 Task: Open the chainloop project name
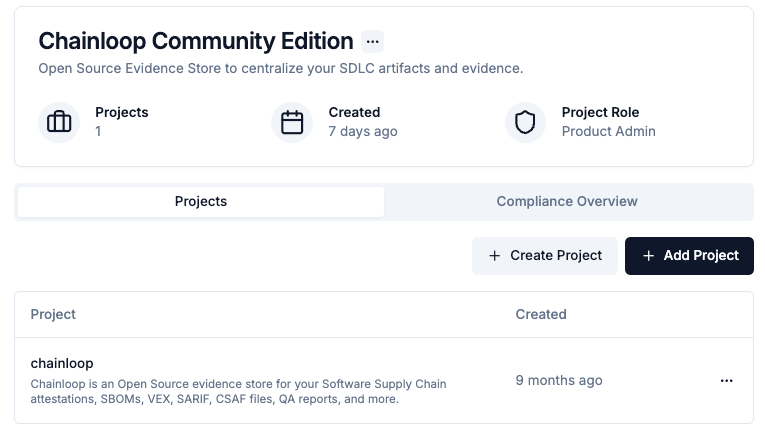point(62,363)
